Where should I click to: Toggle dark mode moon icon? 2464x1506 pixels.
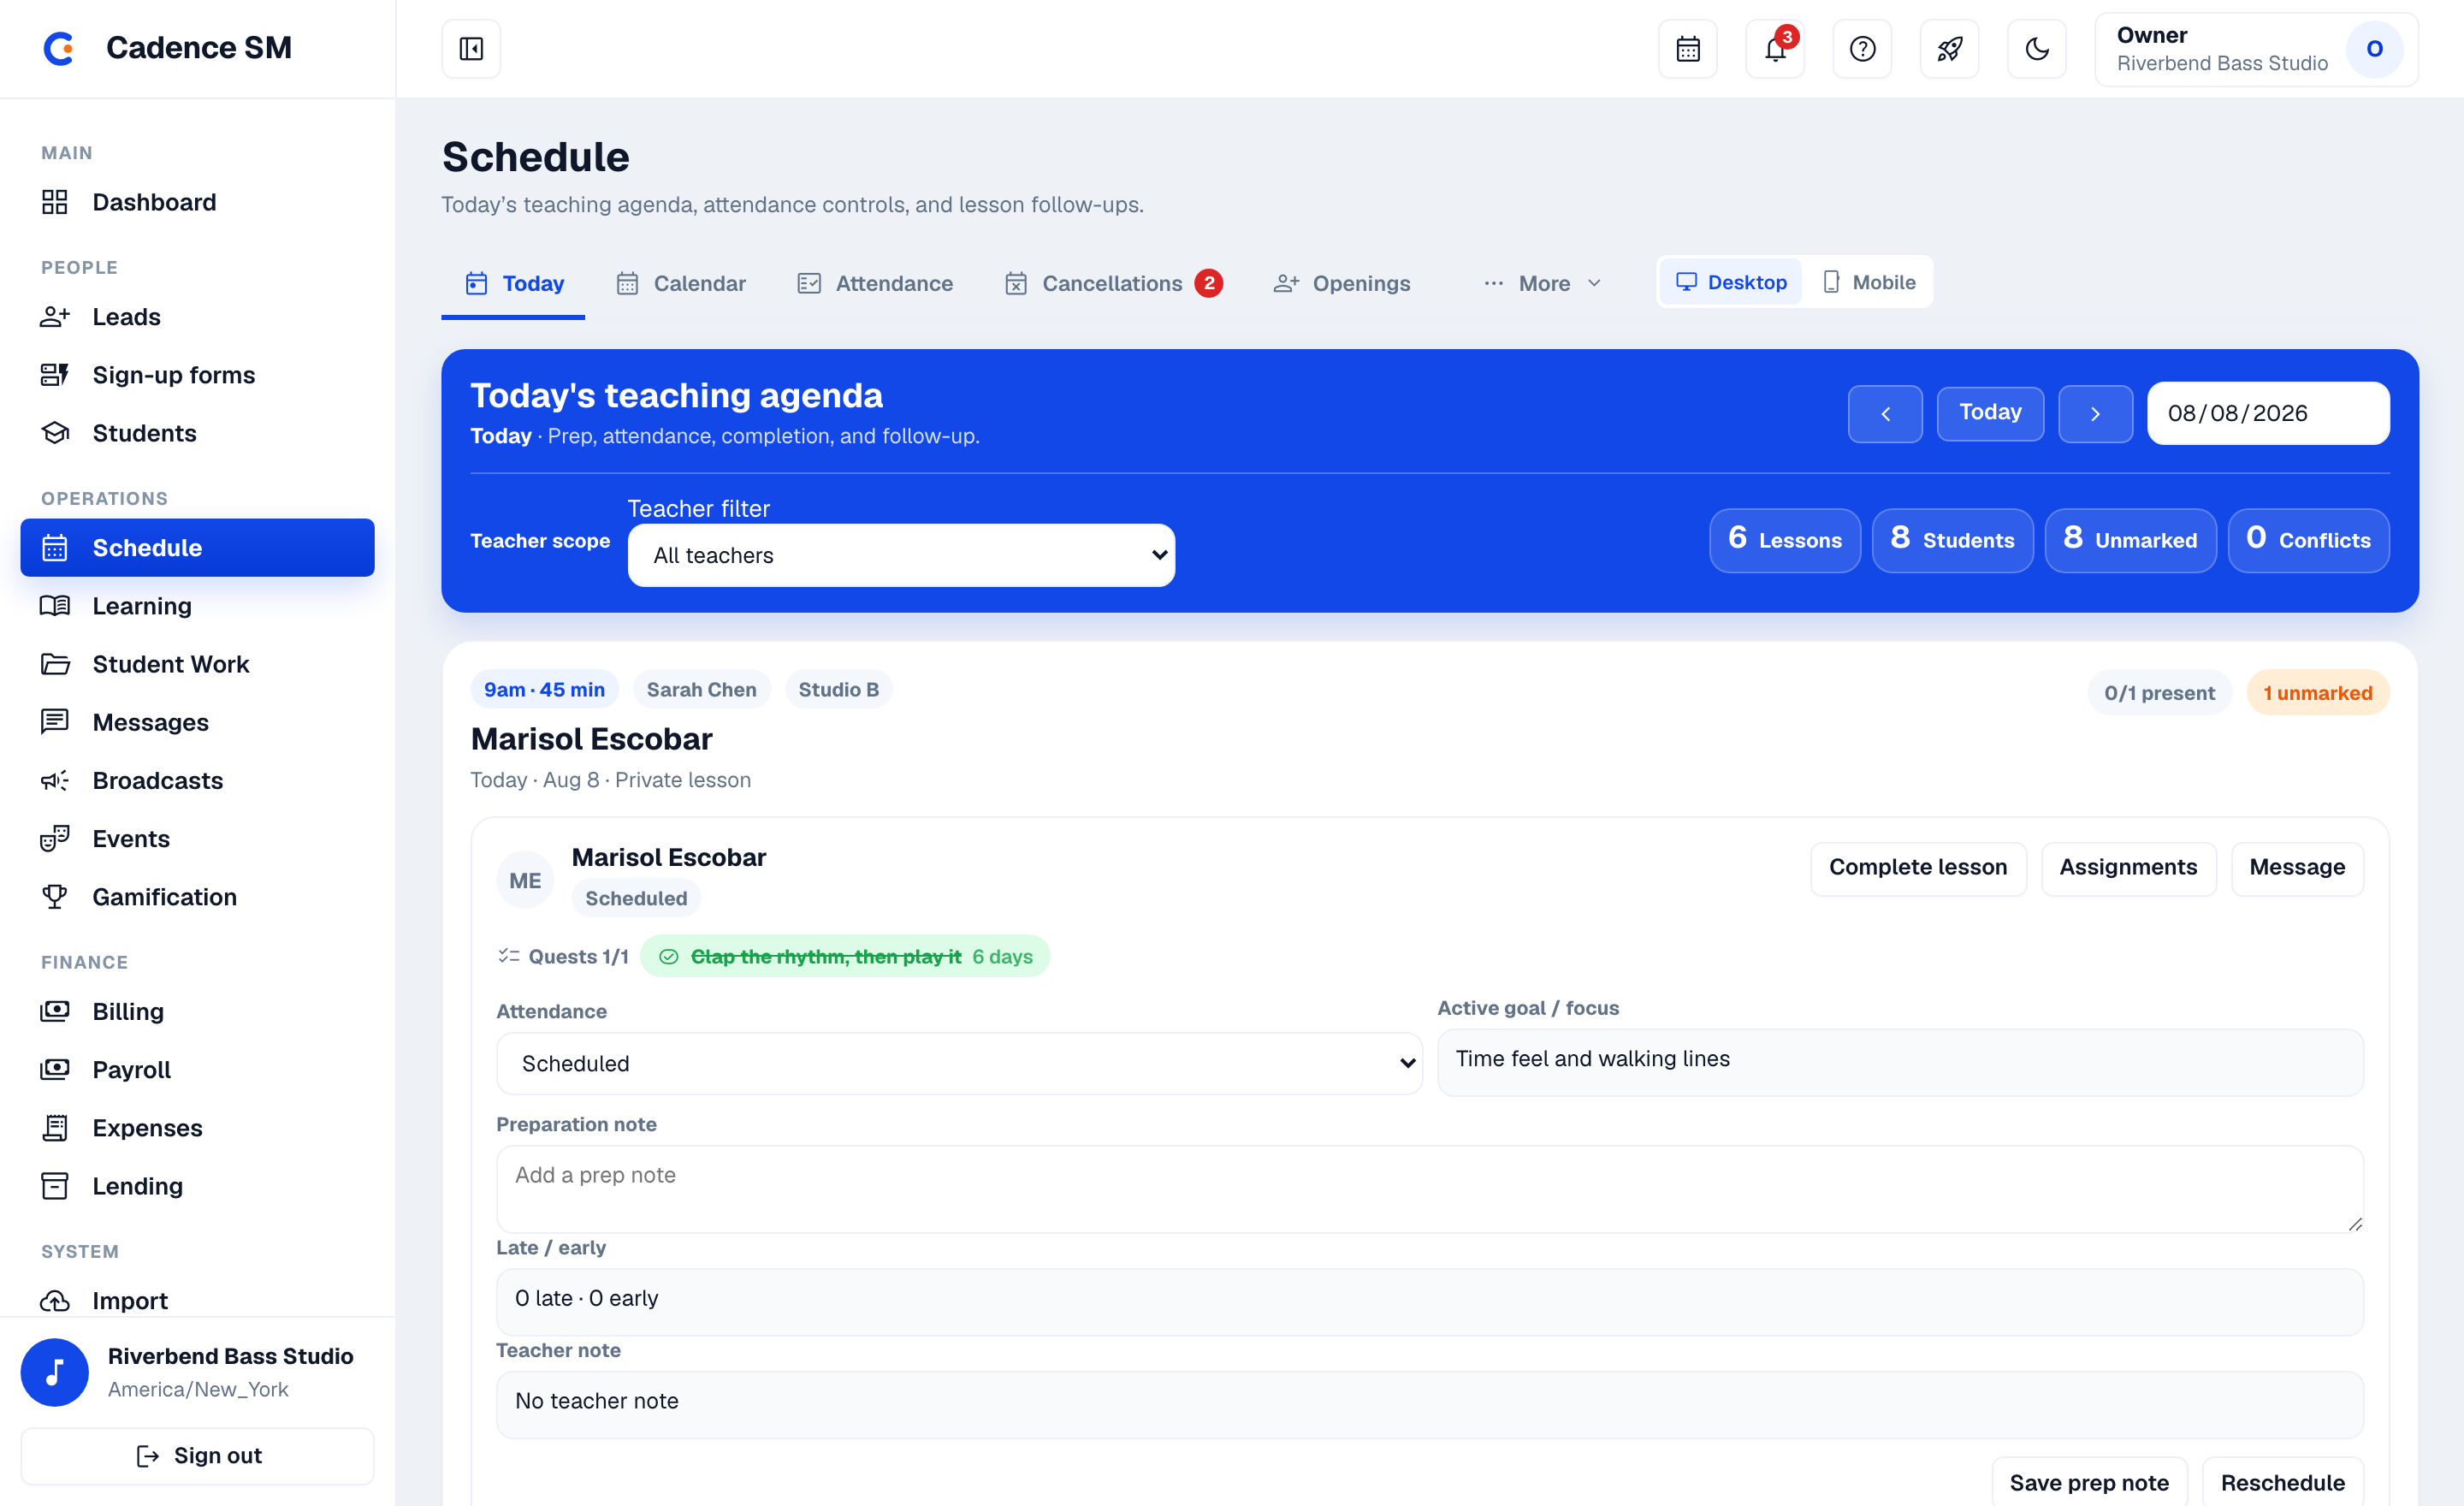[2037, 48]
